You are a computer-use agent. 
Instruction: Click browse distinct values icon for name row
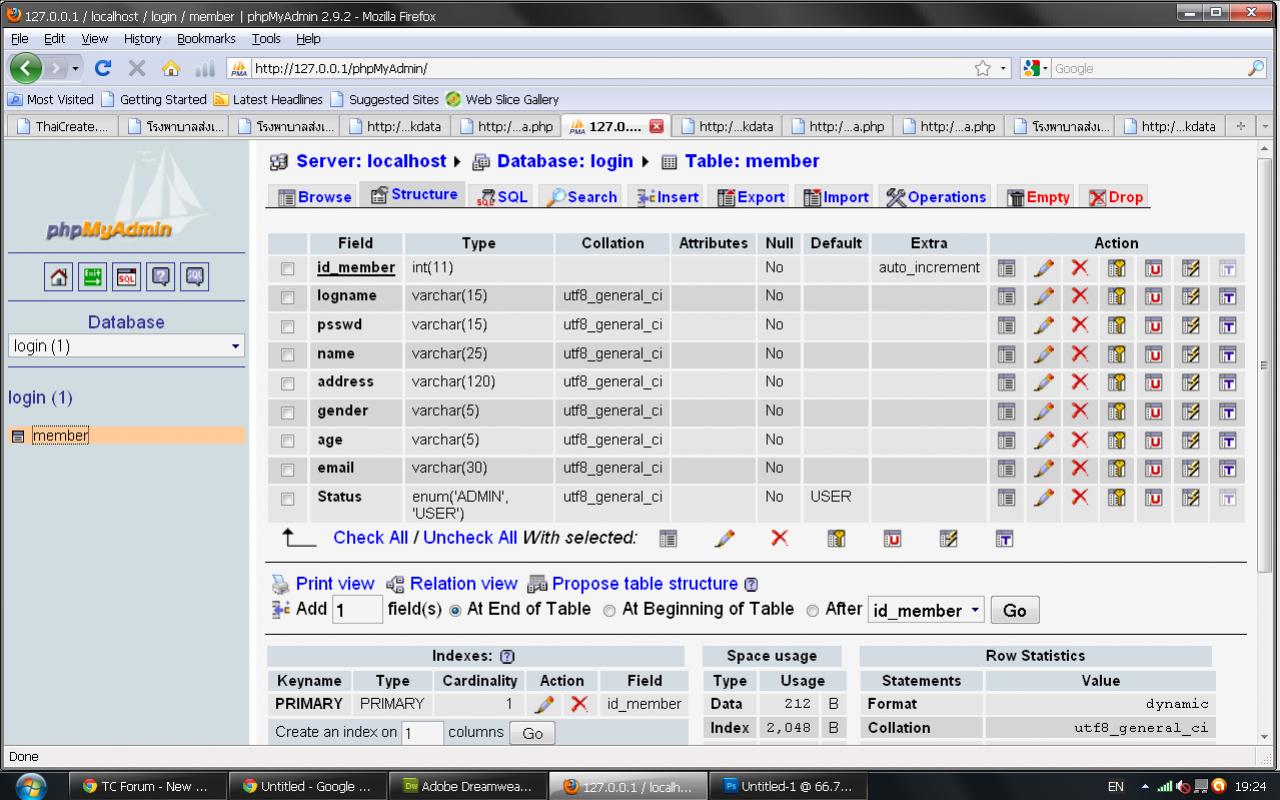coord(1006,353)
